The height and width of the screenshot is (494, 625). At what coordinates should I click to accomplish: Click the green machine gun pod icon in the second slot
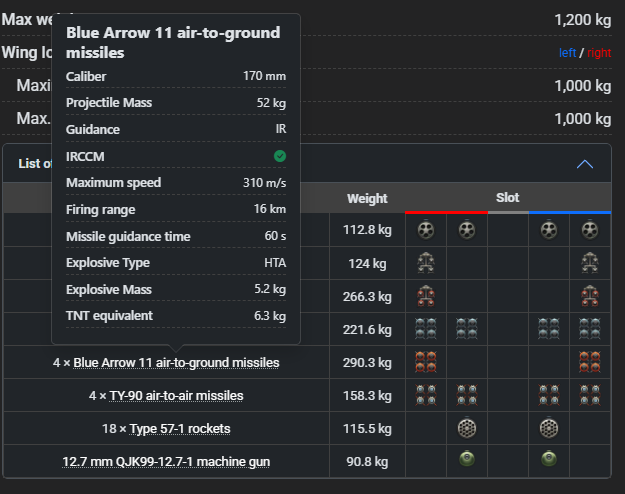tap(467, 459)
